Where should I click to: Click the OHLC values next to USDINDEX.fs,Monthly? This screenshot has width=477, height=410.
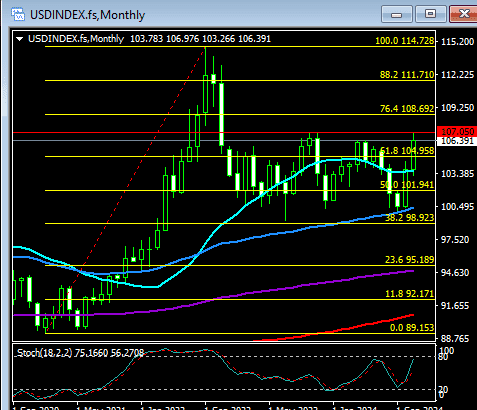coord(200,39)
